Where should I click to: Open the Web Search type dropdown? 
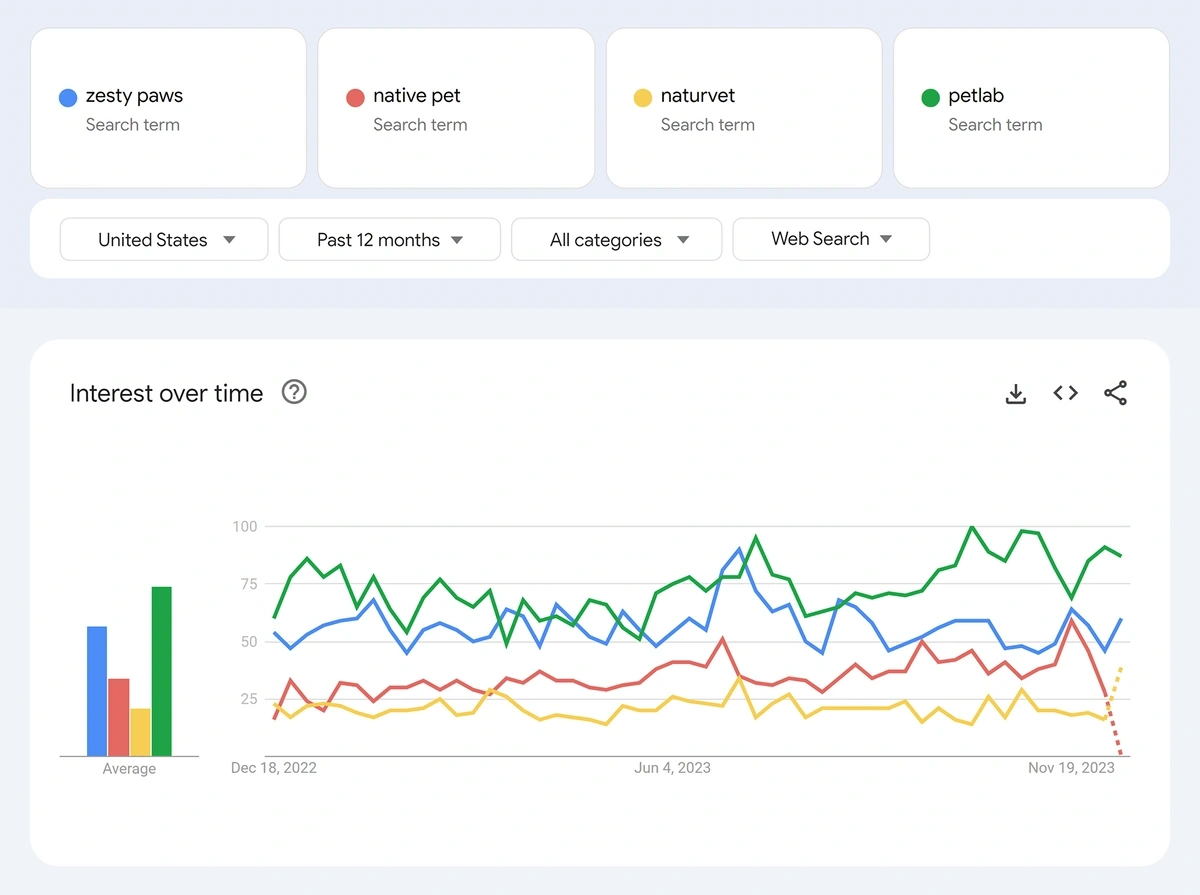pyautogui.click(x=831, y=239)
